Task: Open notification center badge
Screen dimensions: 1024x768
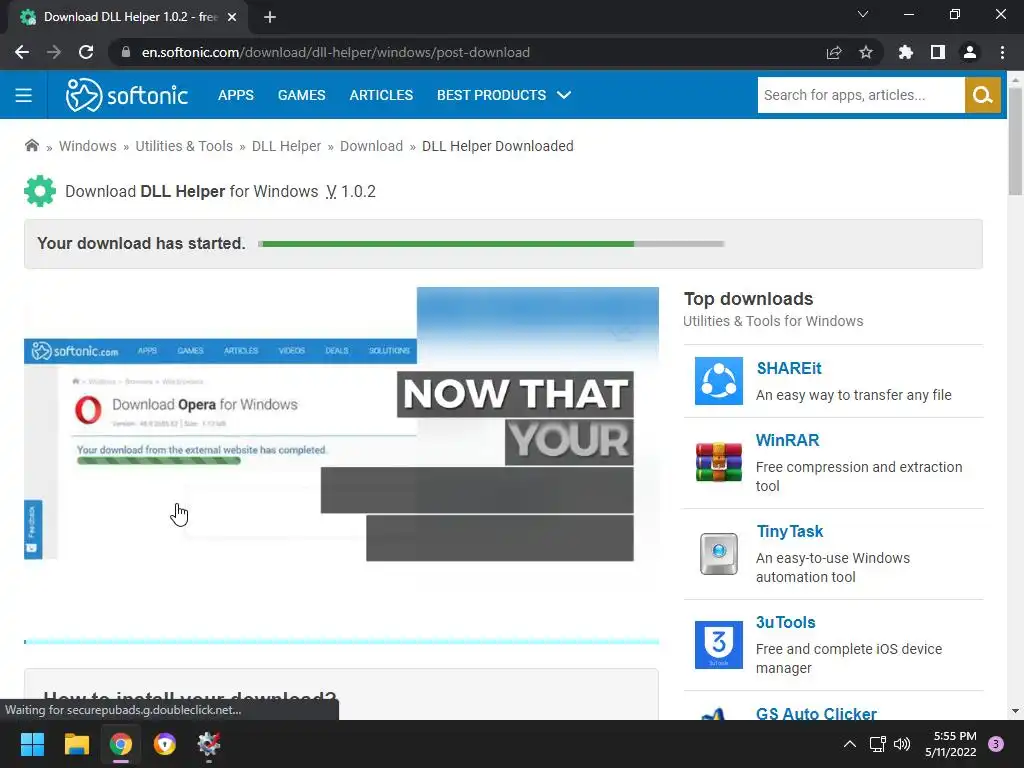Action: click(x=996, y=744)
